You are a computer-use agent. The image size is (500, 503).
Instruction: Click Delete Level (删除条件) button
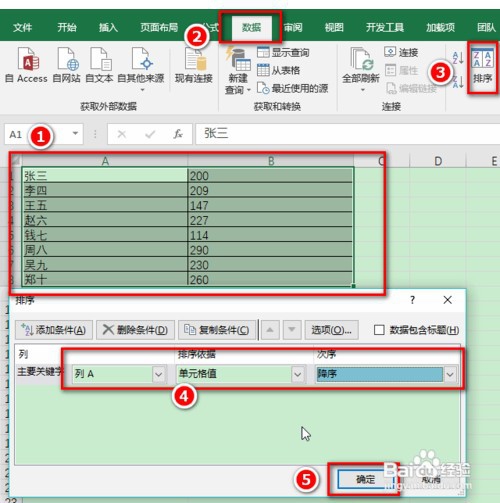135,330
